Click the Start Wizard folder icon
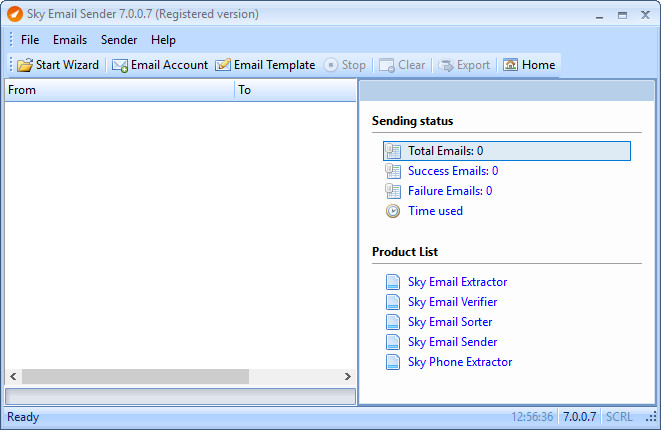 tap(25, 65)
